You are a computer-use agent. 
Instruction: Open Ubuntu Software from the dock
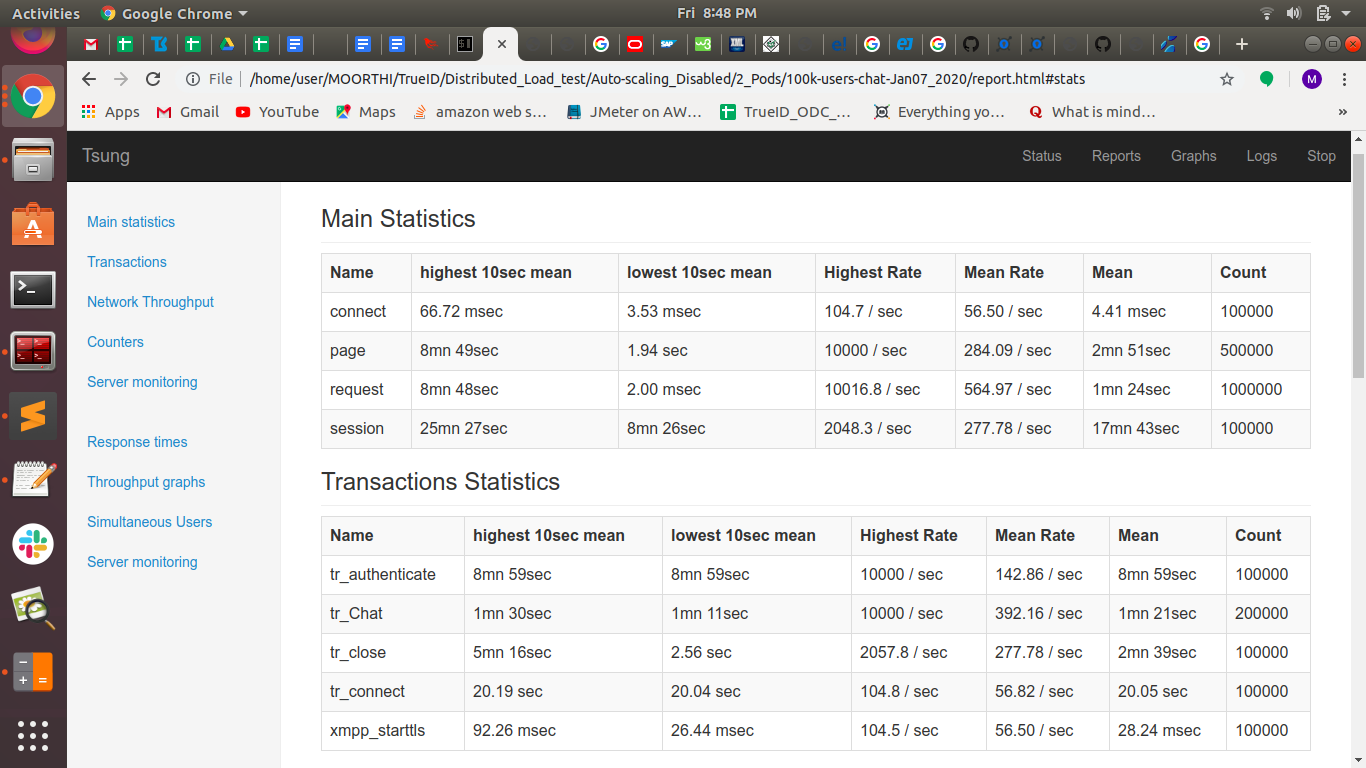tap(33, 223)
